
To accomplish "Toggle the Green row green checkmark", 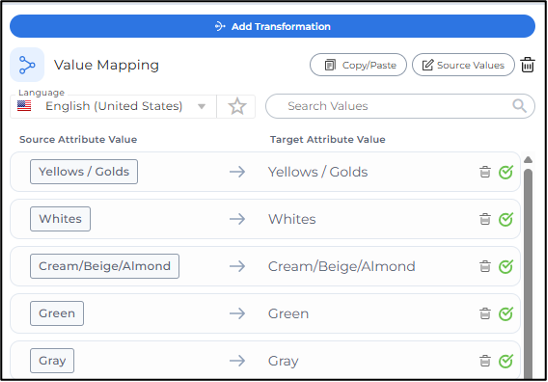I will [x=506, y=313].
